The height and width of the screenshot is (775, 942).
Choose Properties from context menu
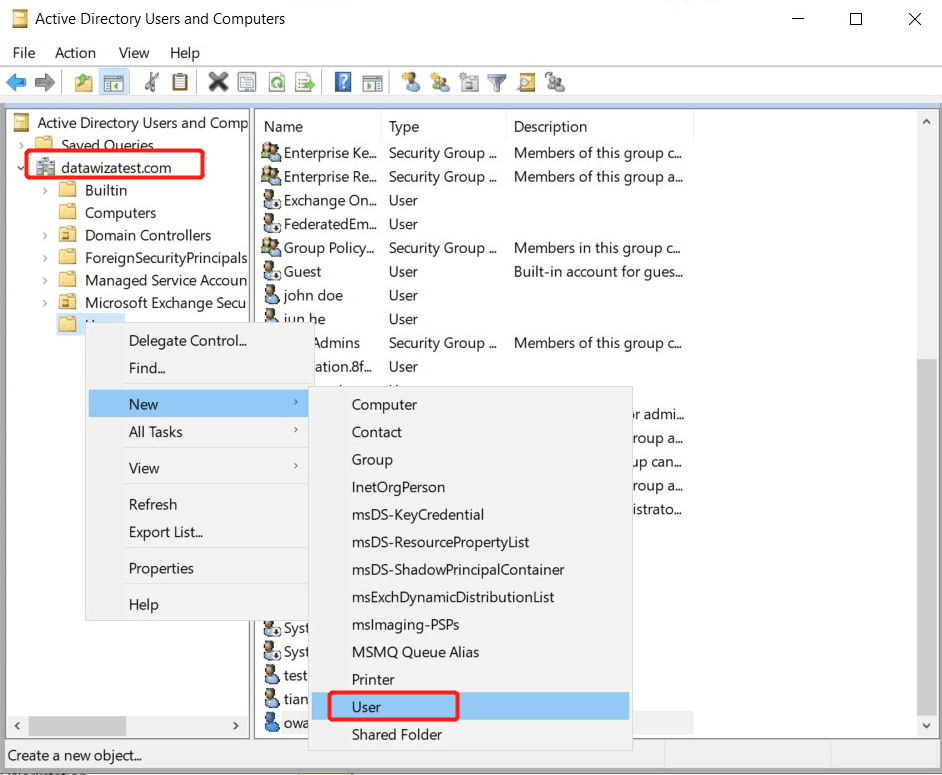pos(198,568)
